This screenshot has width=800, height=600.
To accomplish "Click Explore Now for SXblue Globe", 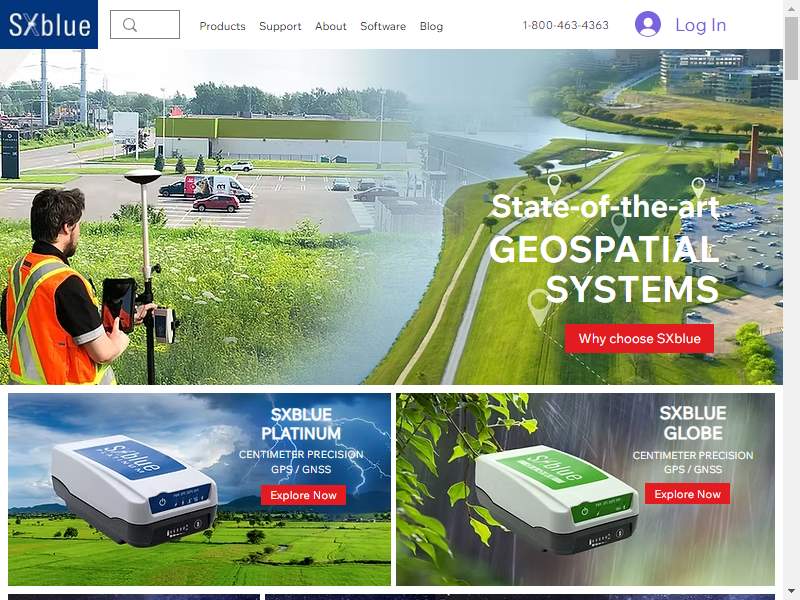I will click(x=687, y=494).
